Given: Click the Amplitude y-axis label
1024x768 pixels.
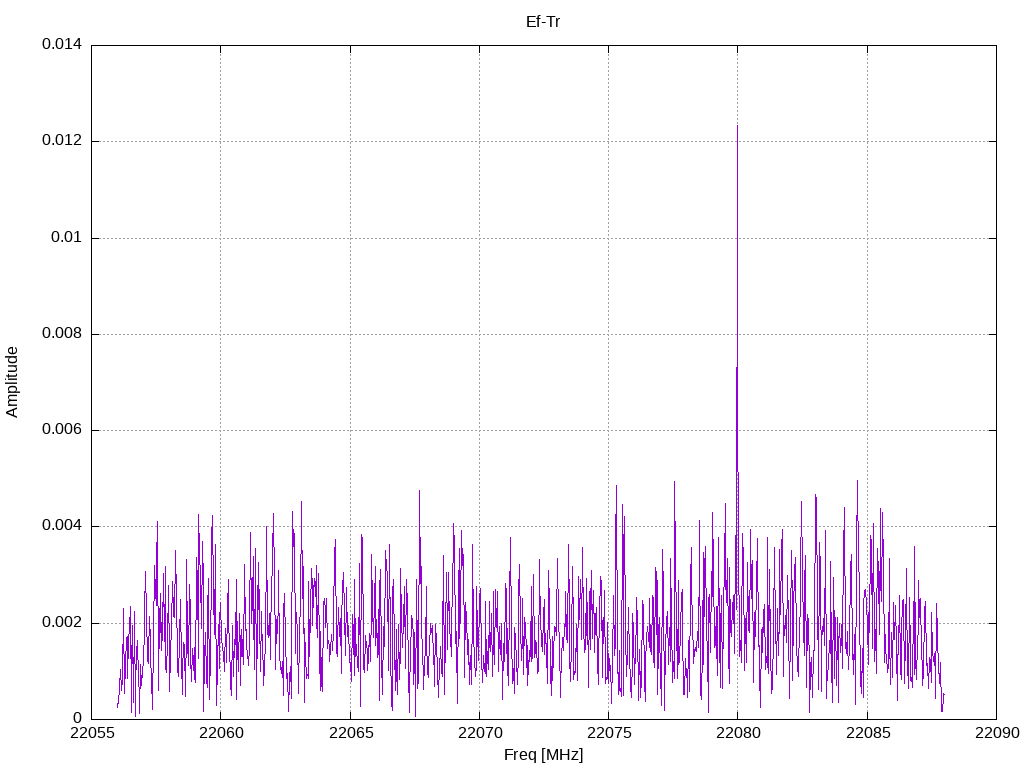Looking at the screenshot, I should pos(12,382).
